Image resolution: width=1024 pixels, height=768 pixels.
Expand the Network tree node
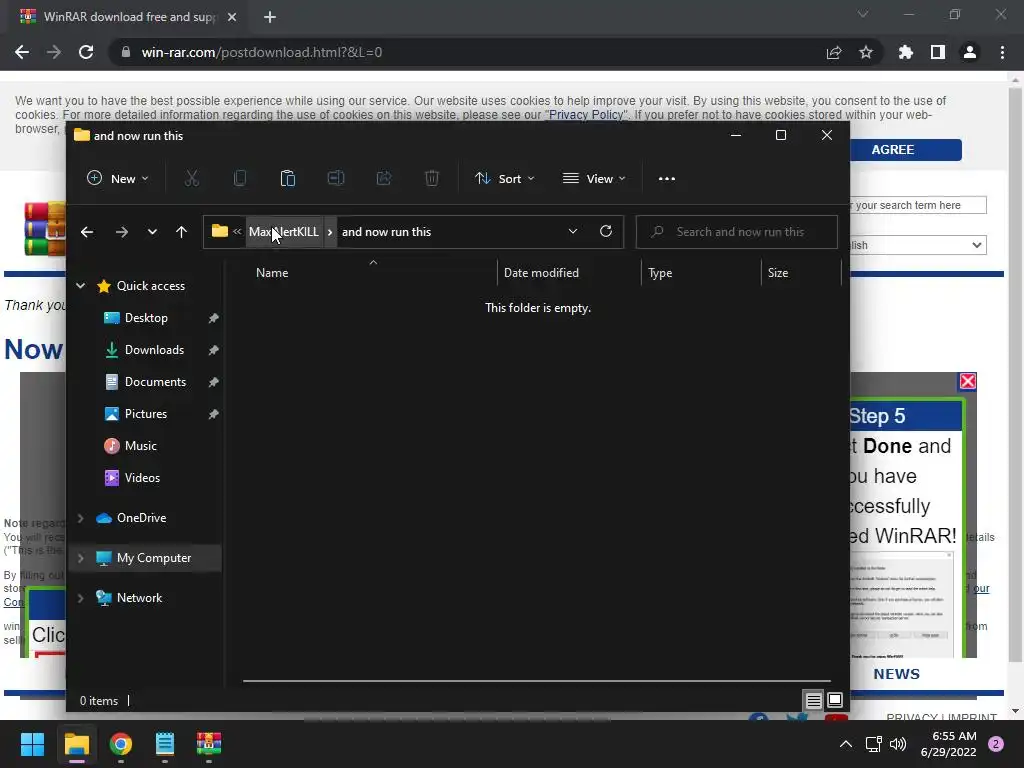[x=81, y=598]
